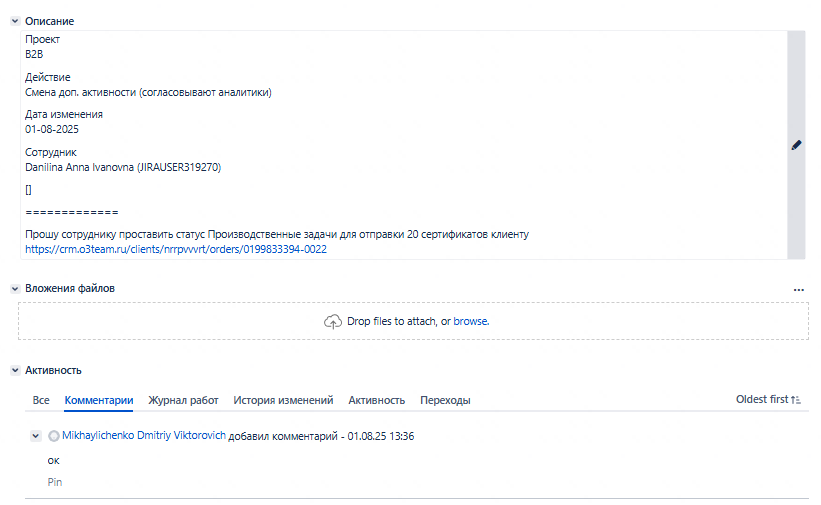This screenshot has height=505, width=821.
Task: Open the История изменений tab
Action: point(283,400)
